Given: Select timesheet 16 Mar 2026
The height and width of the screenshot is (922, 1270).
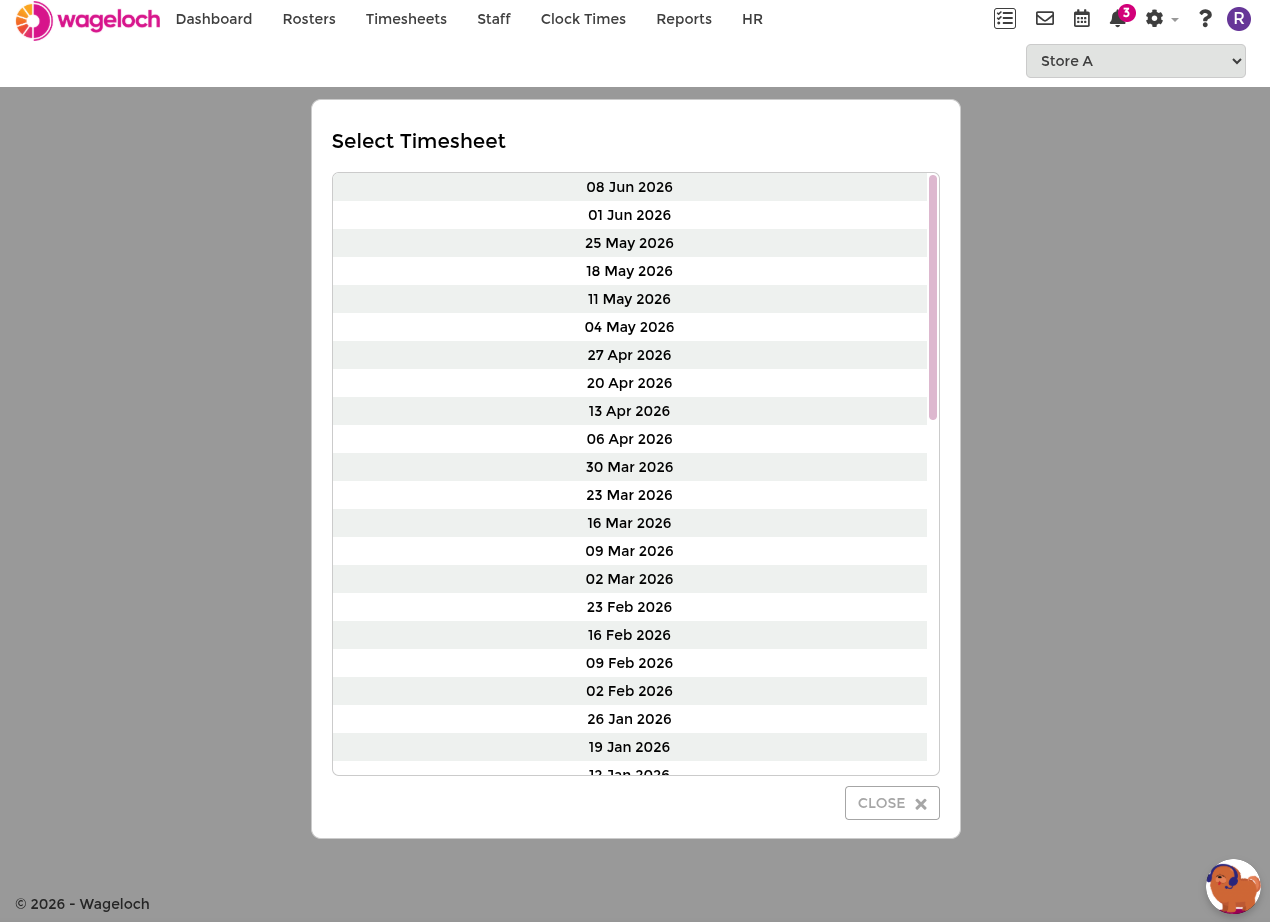Looking at the screenshot, I should (630, 523).
